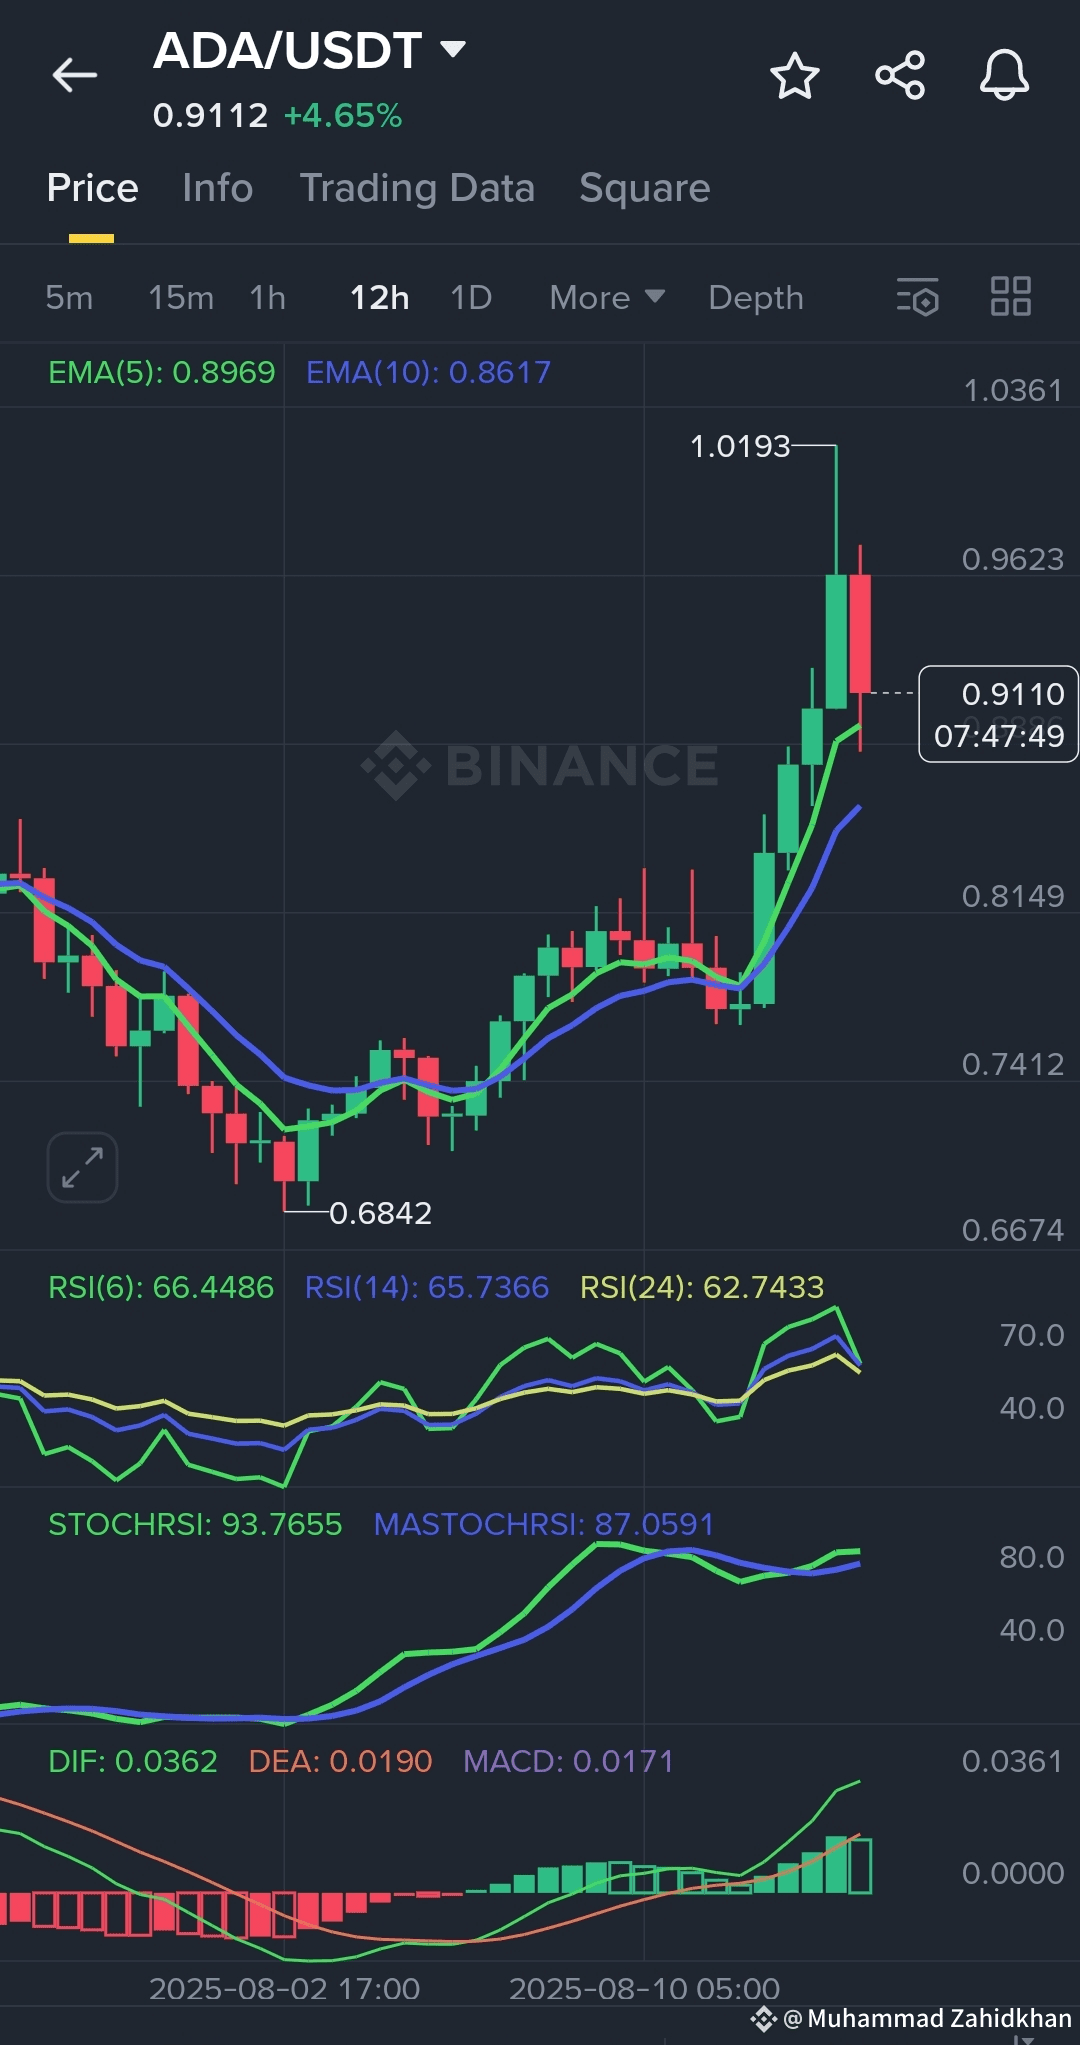Open the Square tab
Viewport: 1080px width, 2045px height.
(x=644, y=188)
